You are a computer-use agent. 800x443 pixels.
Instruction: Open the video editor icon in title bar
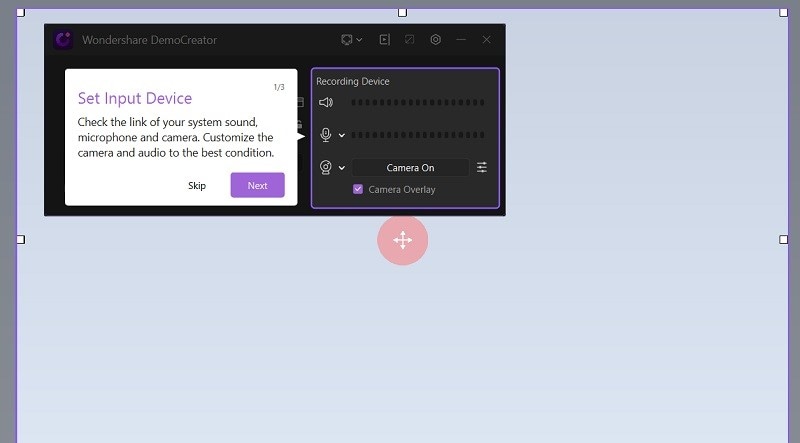pyautogui.click(x=385, y=39)
